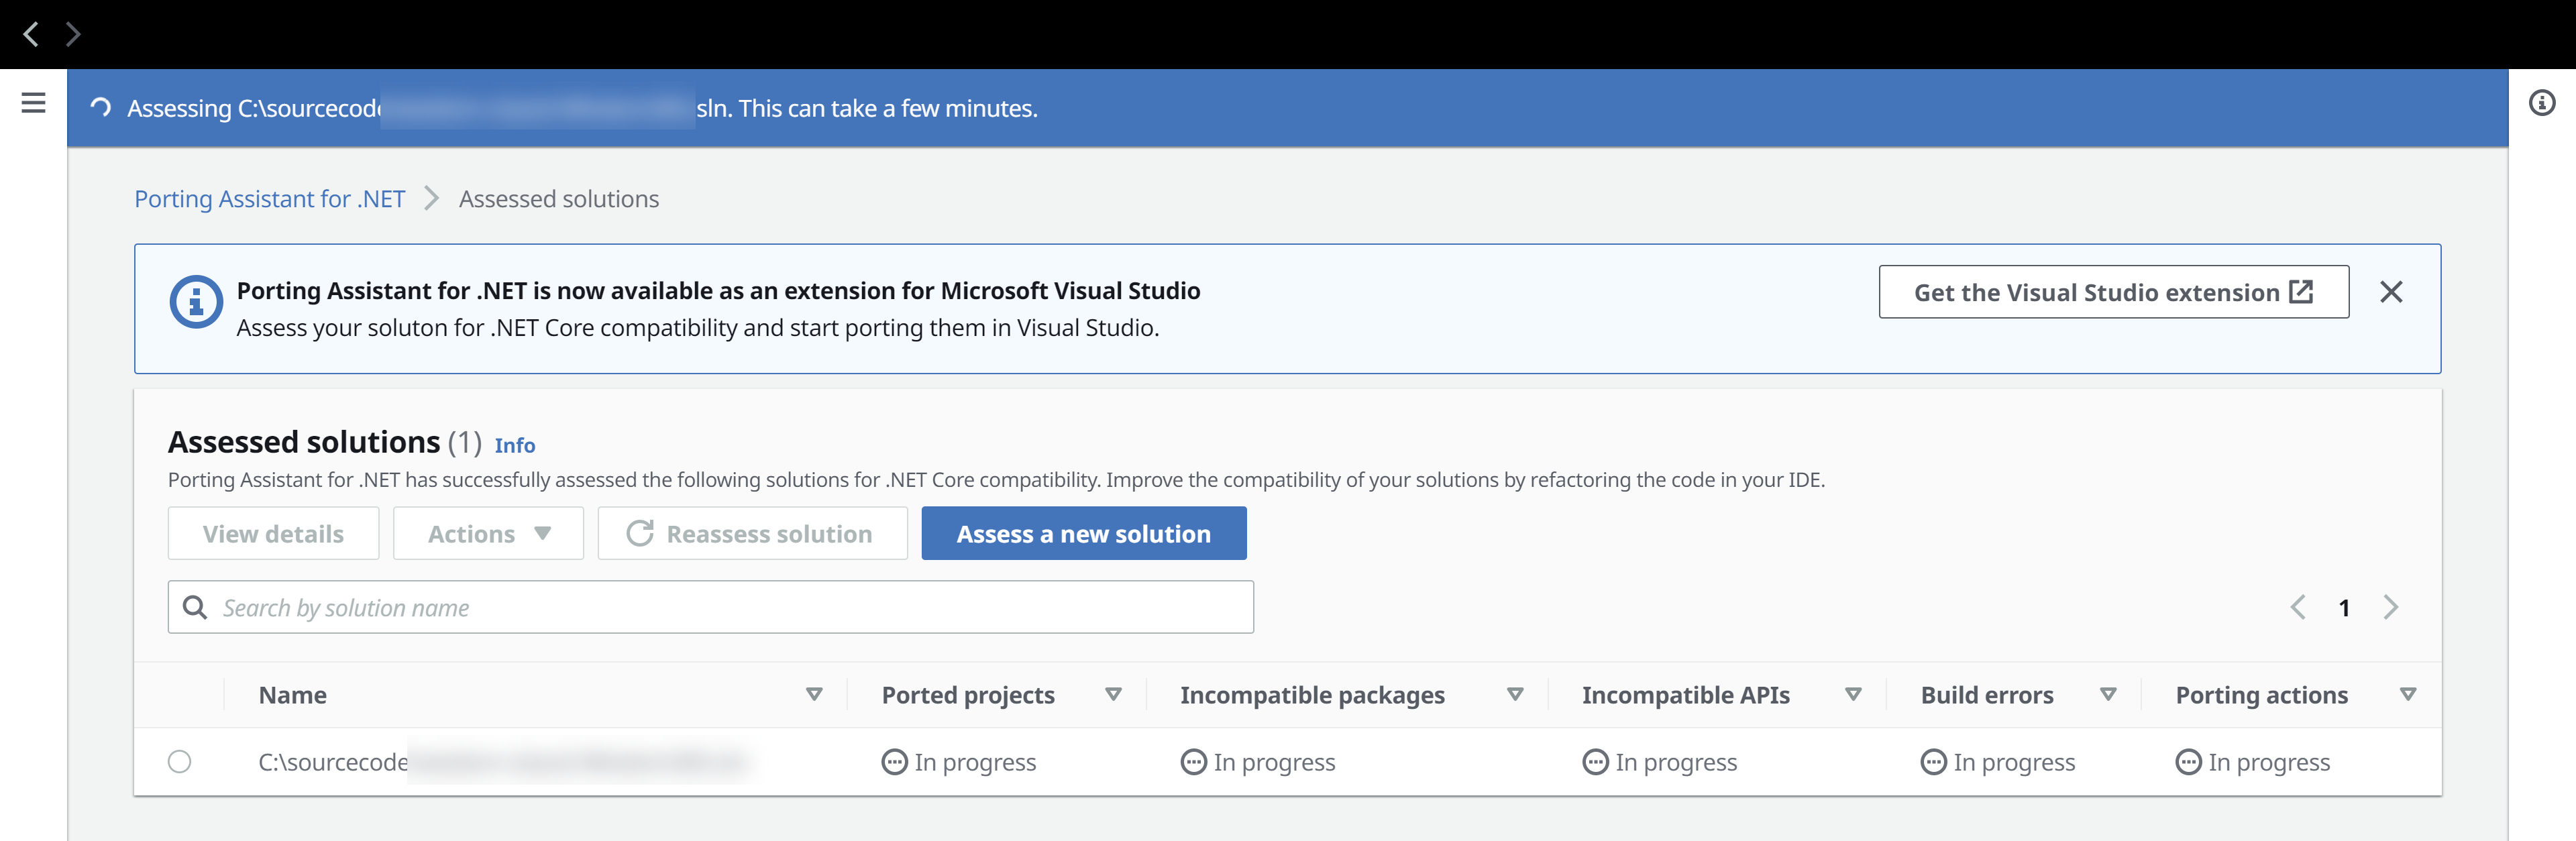Click the assessing spinner icon in banner
This screenshot has width=2576, height=841.
[x=100, y=108]
